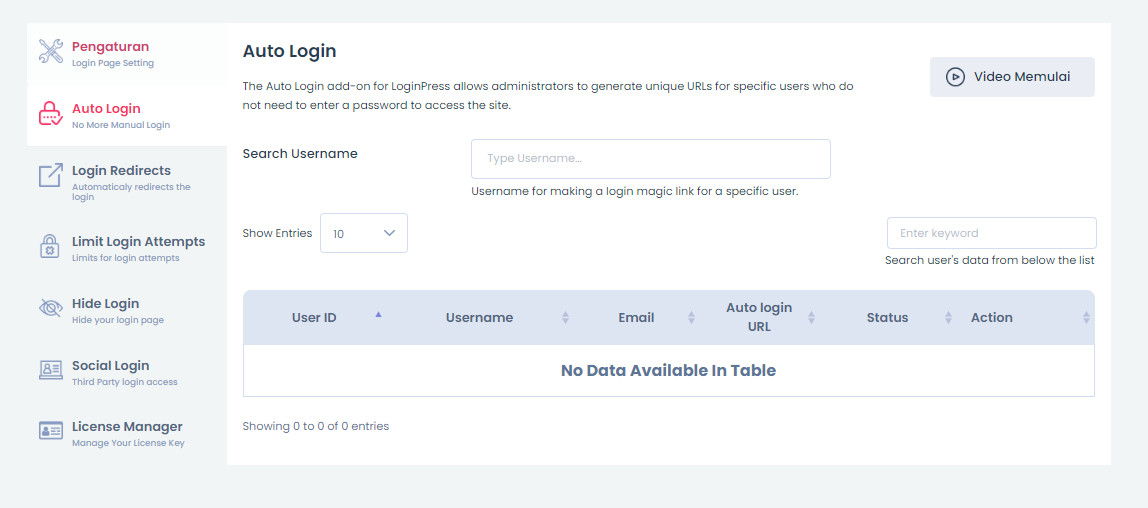Switch to the Limit Login Attempts tab
1148x508 pixels.
138,242
